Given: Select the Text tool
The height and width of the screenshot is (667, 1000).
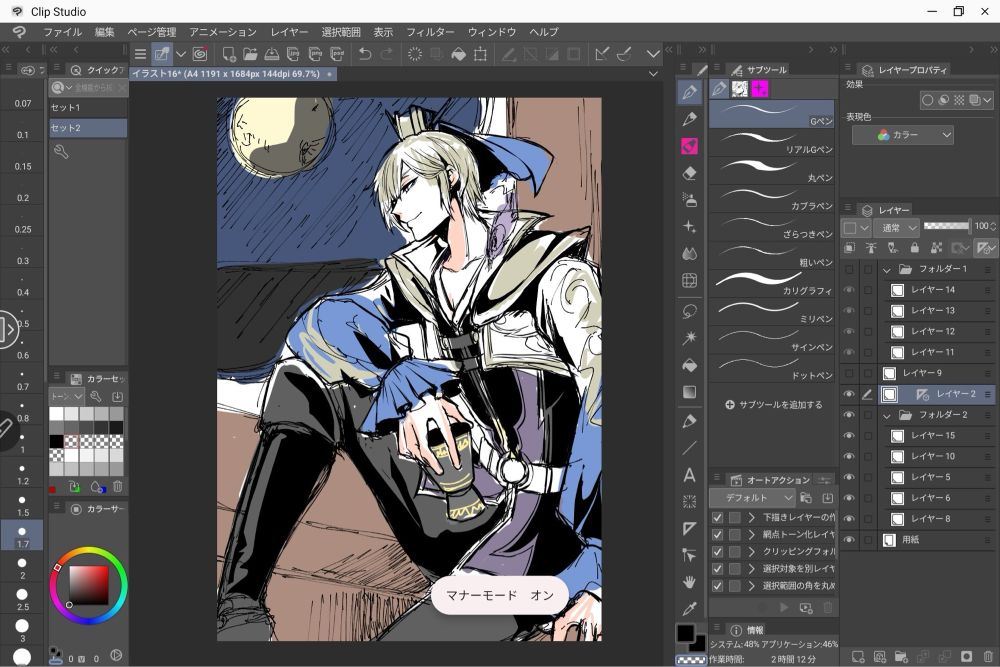Looking at the screenshot, I should [689, 475].
